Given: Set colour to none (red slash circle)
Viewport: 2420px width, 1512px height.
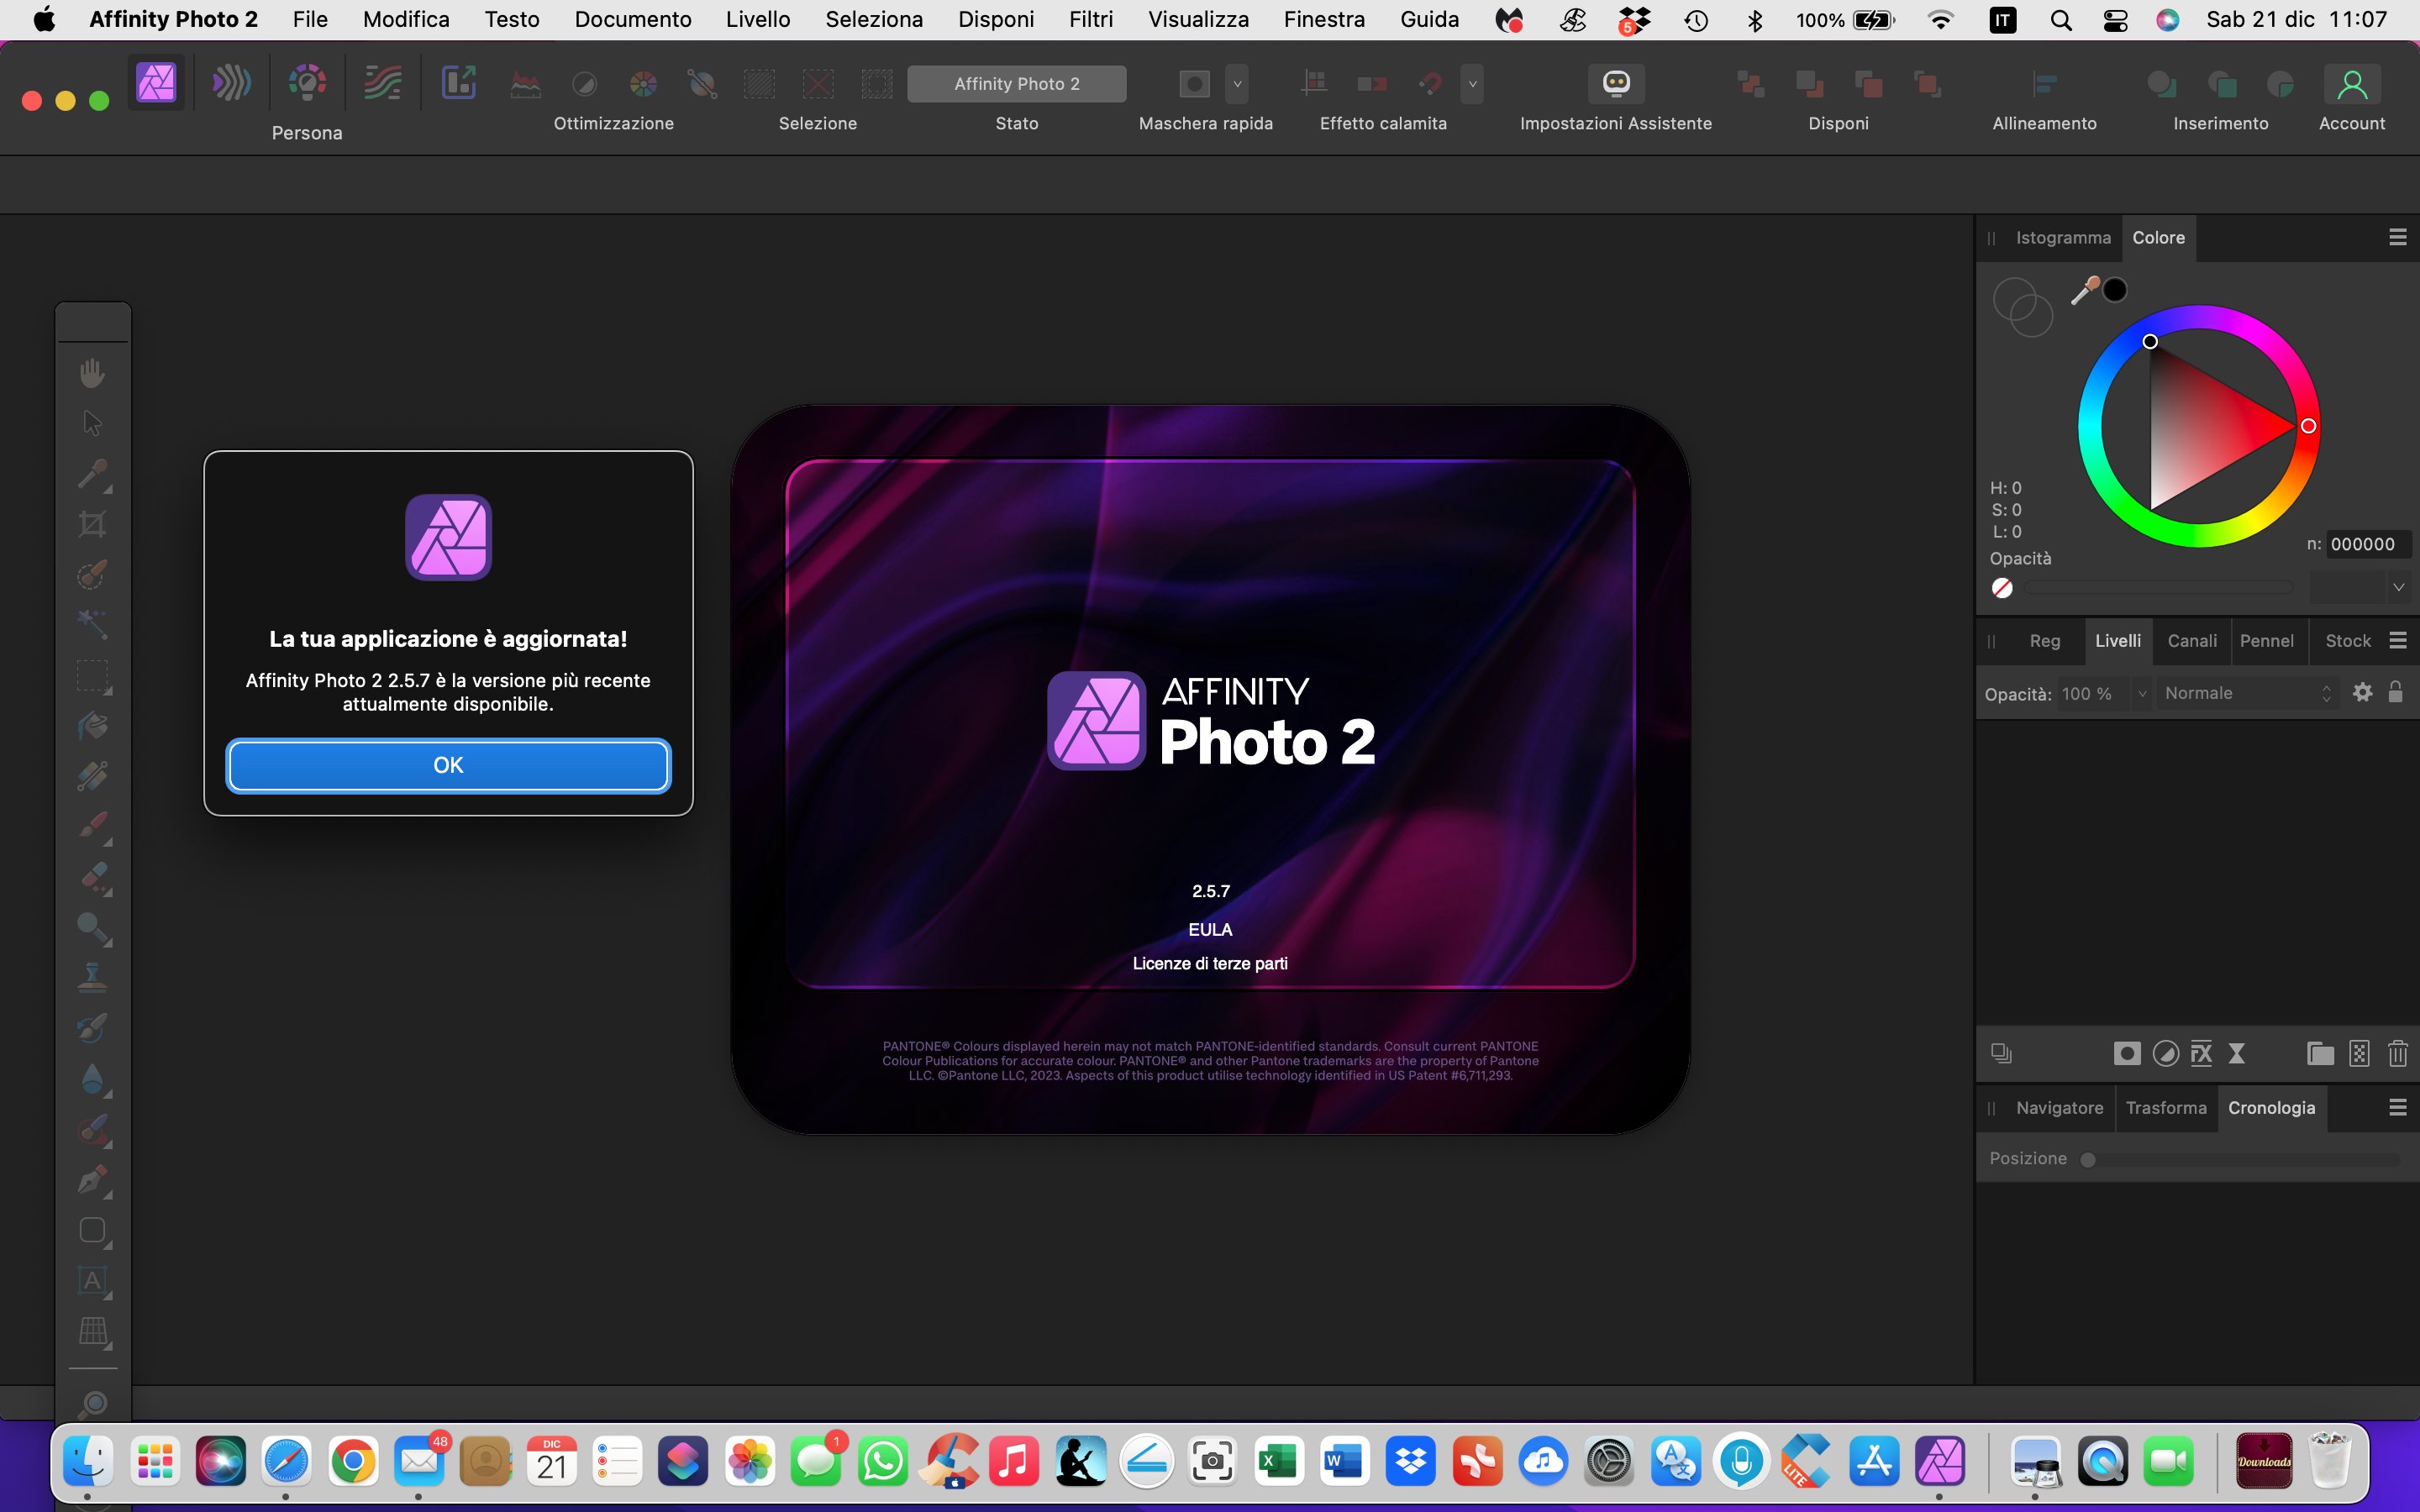Looking at the screenshot, I should (x=2001, y=588).
